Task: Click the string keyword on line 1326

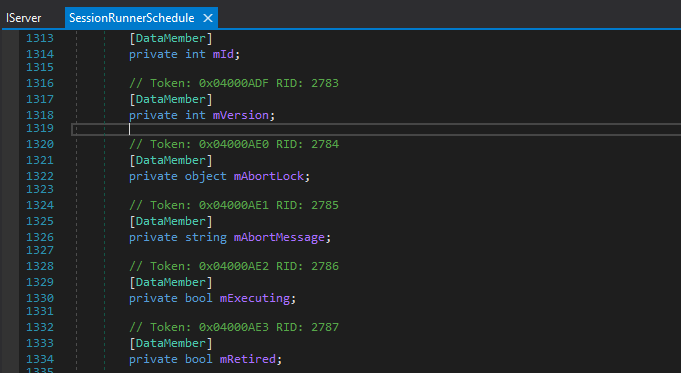Action: [x=206, y=237]
